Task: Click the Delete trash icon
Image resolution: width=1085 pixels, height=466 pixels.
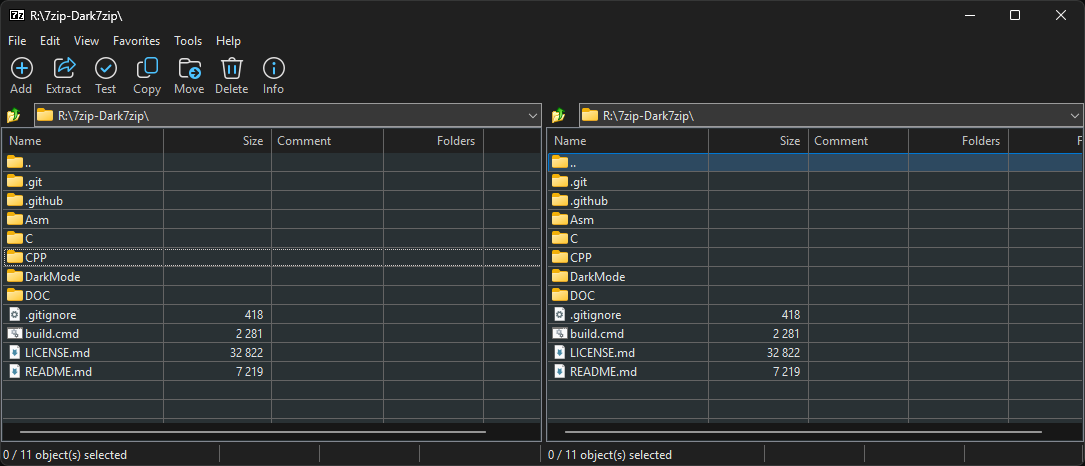Action: [x=231, y=69]
